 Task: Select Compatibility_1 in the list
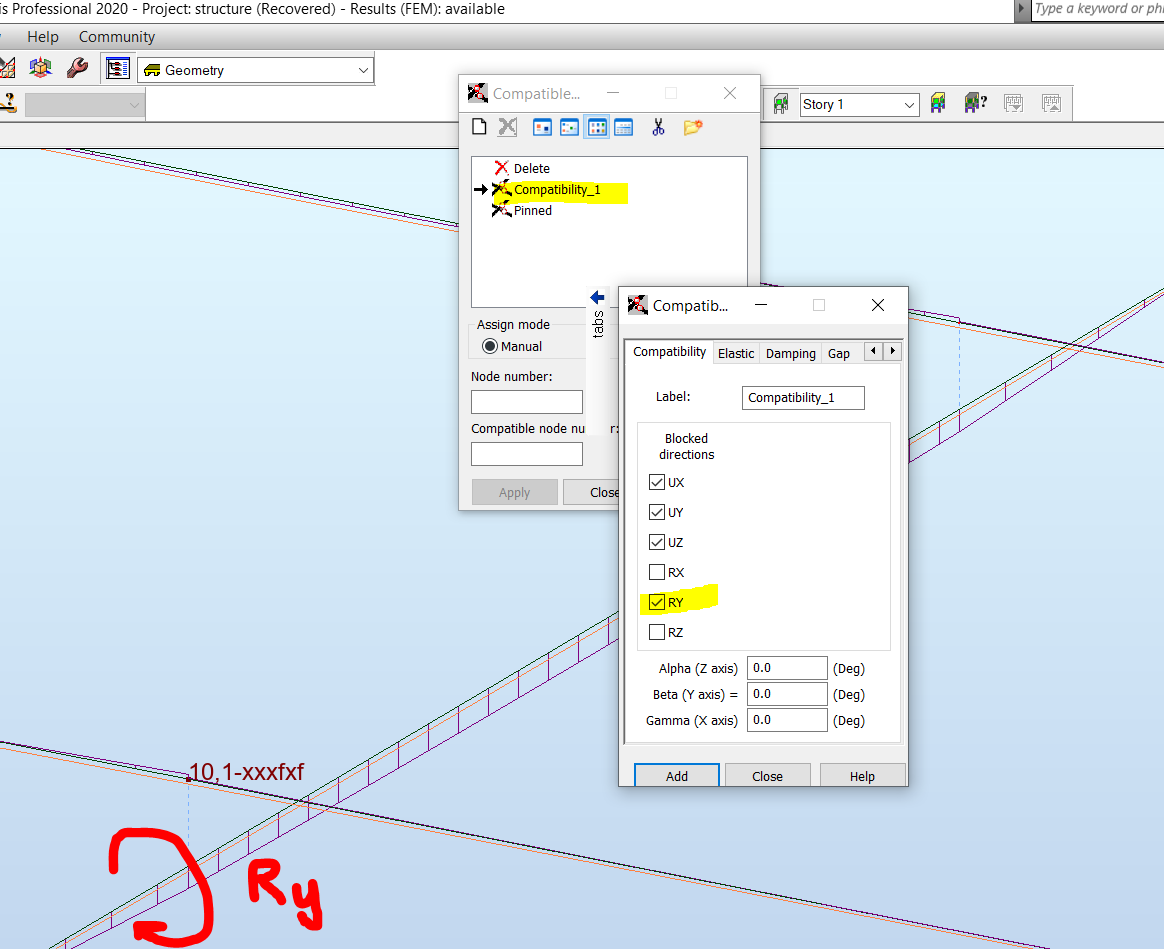(557, 189)
